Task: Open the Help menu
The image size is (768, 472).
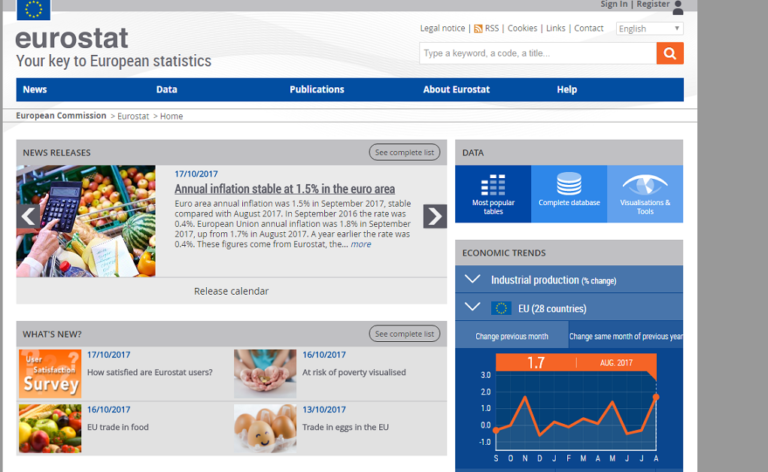Action: tap(567, 90)
